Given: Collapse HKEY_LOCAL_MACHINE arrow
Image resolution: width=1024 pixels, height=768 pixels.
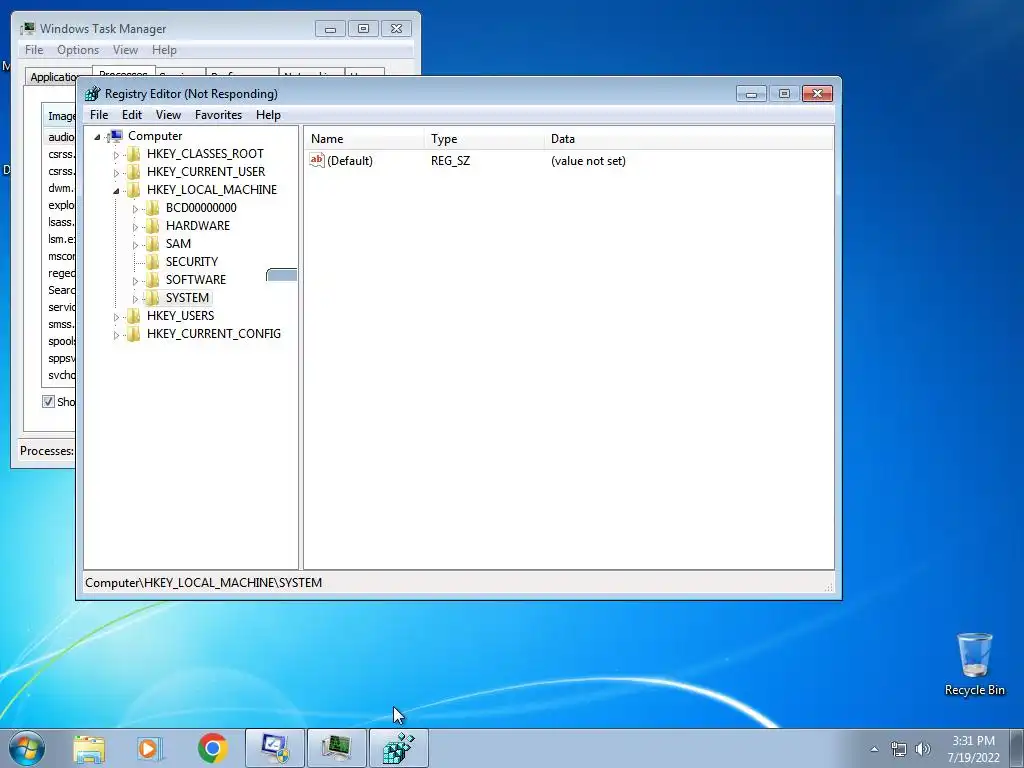Looking at the screenshot, I should tap(116, 191).
